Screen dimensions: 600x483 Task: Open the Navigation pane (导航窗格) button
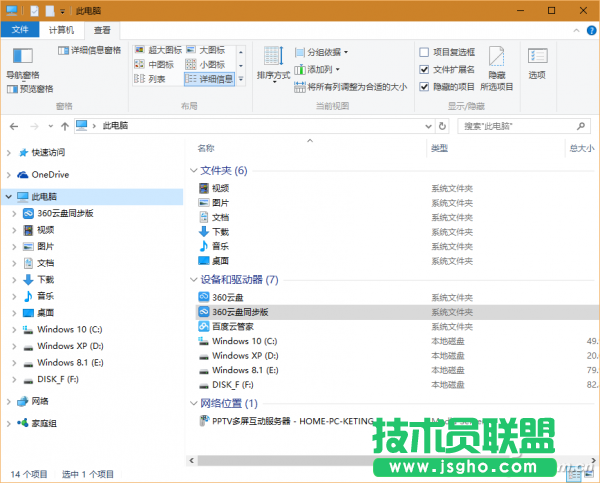[x=23, y=63]
